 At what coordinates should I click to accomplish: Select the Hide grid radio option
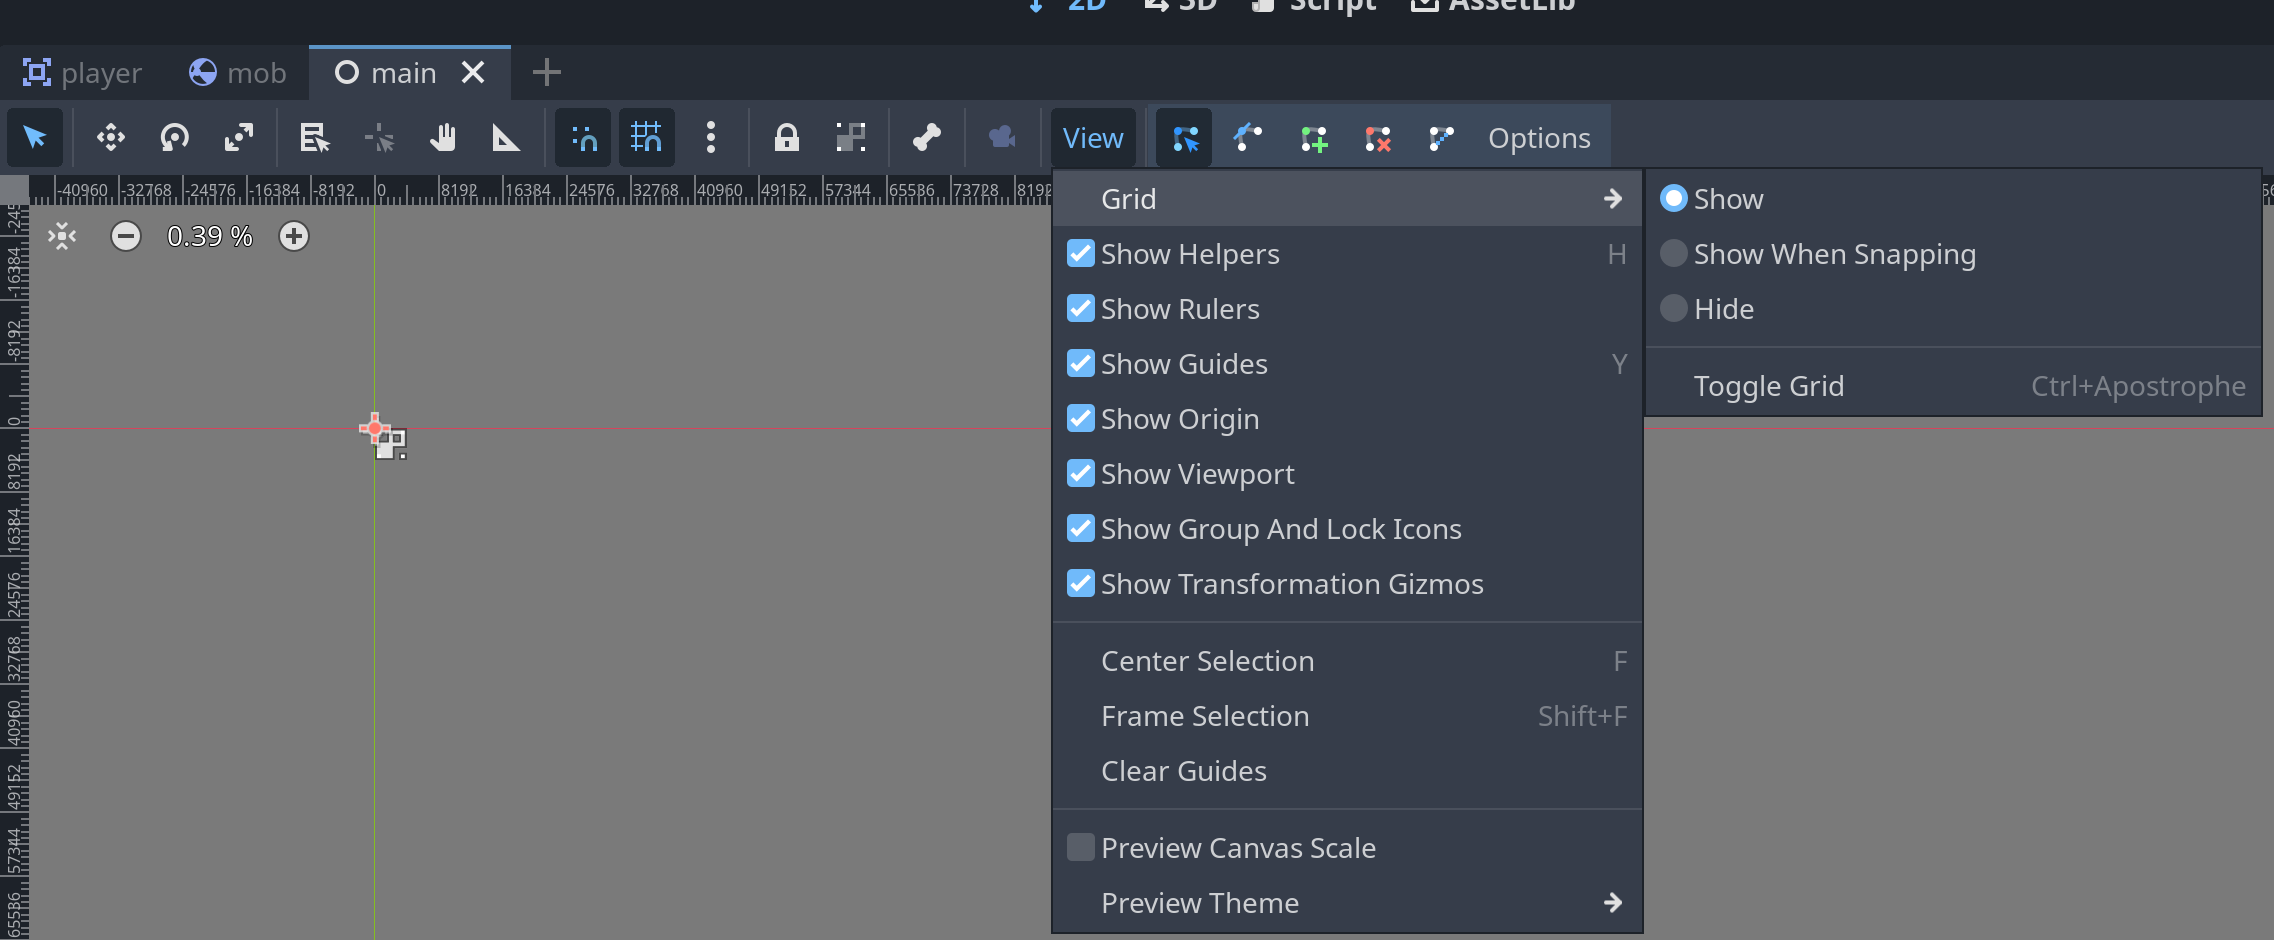1674,309
